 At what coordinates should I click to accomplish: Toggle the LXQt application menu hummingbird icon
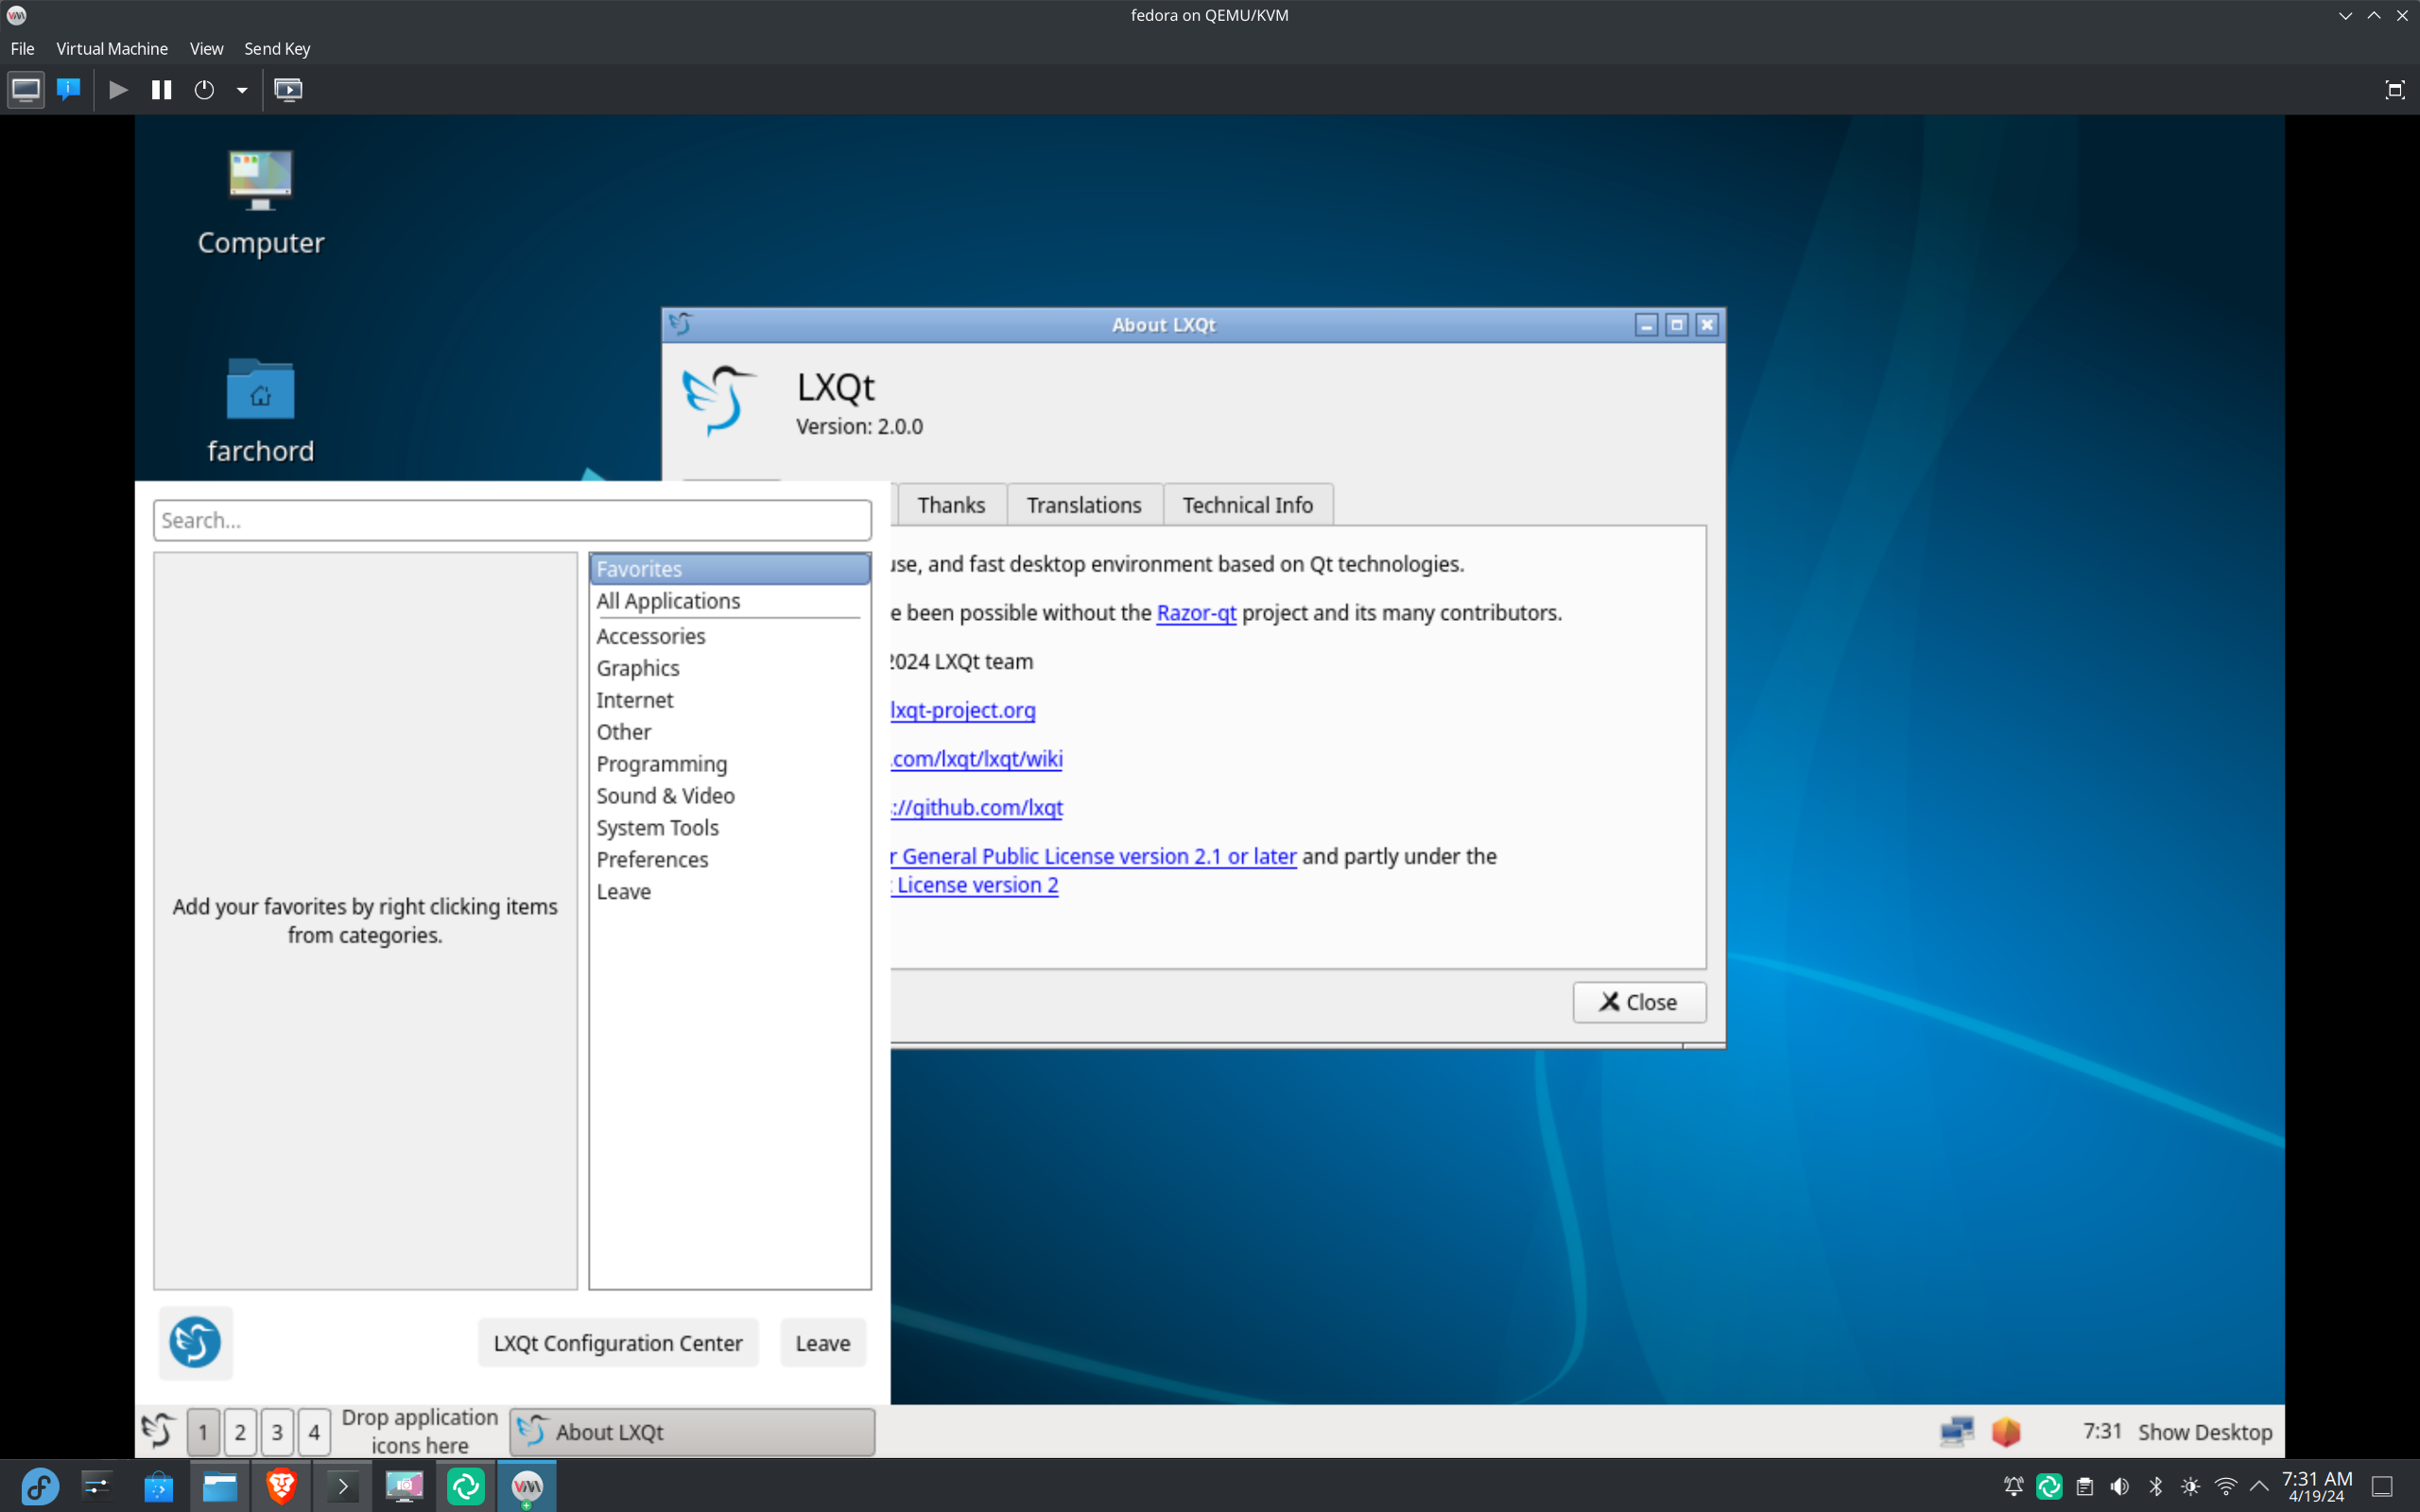coord(158,1431)
